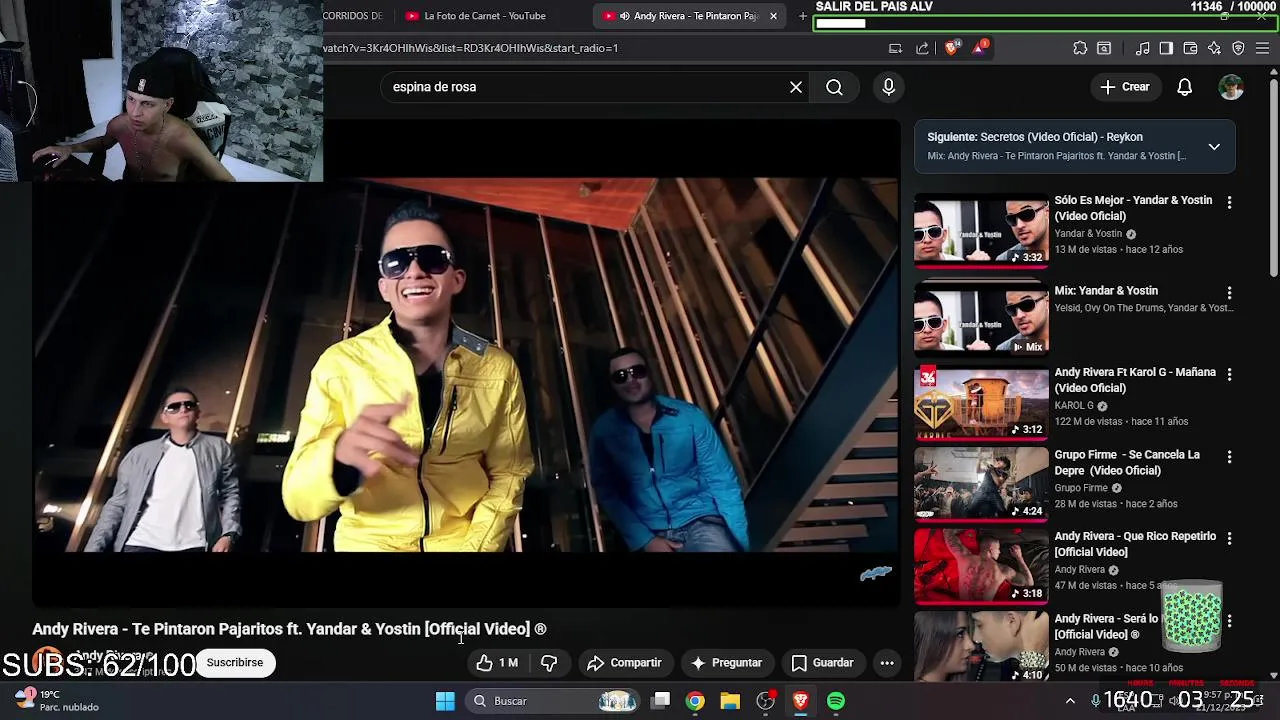Open a new browser tab
Viewport: 1280px width, 720px height.
802,16
